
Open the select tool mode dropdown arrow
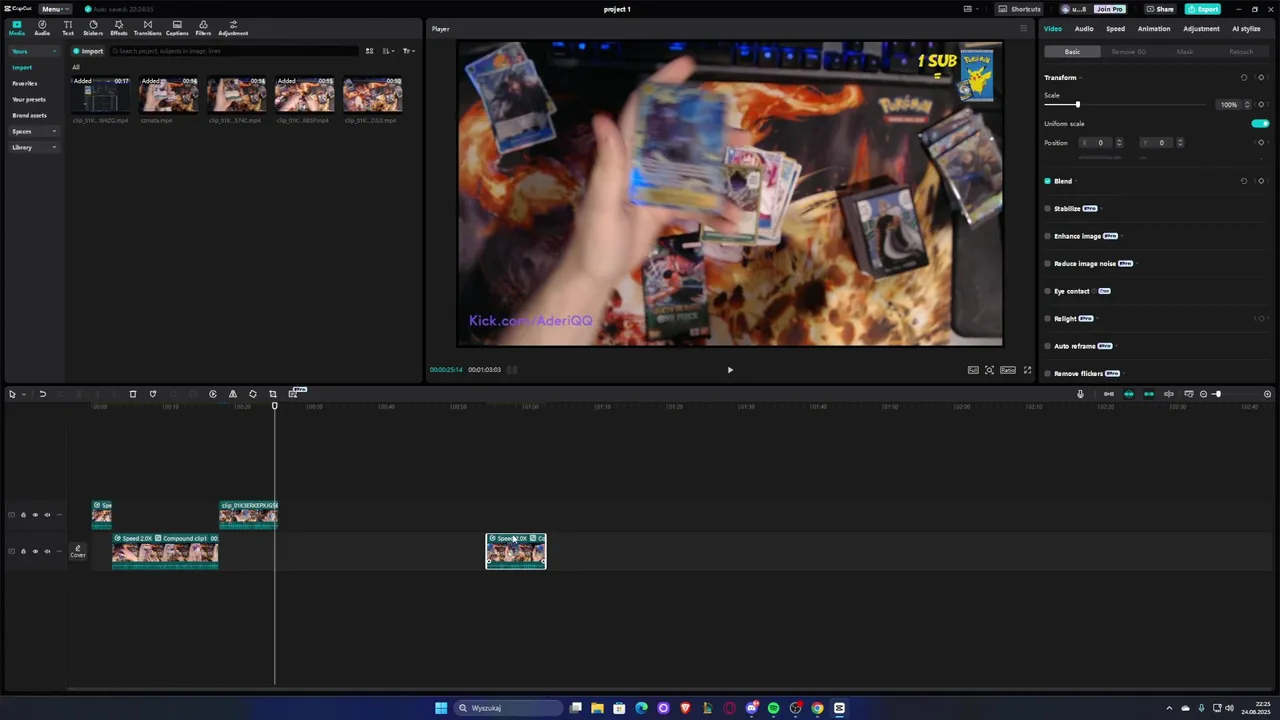point(24,394)
